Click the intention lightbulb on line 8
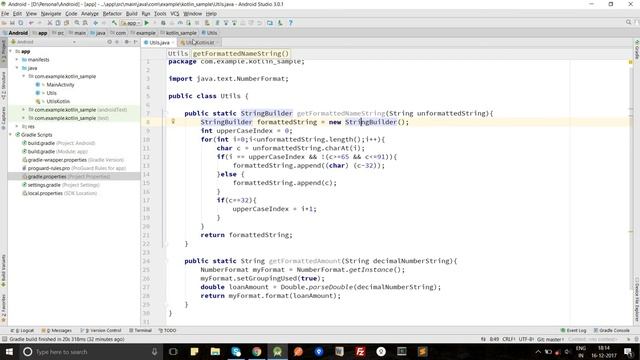Image resolution: width=640 pixels, height=360 pixels. click(173, 121)
